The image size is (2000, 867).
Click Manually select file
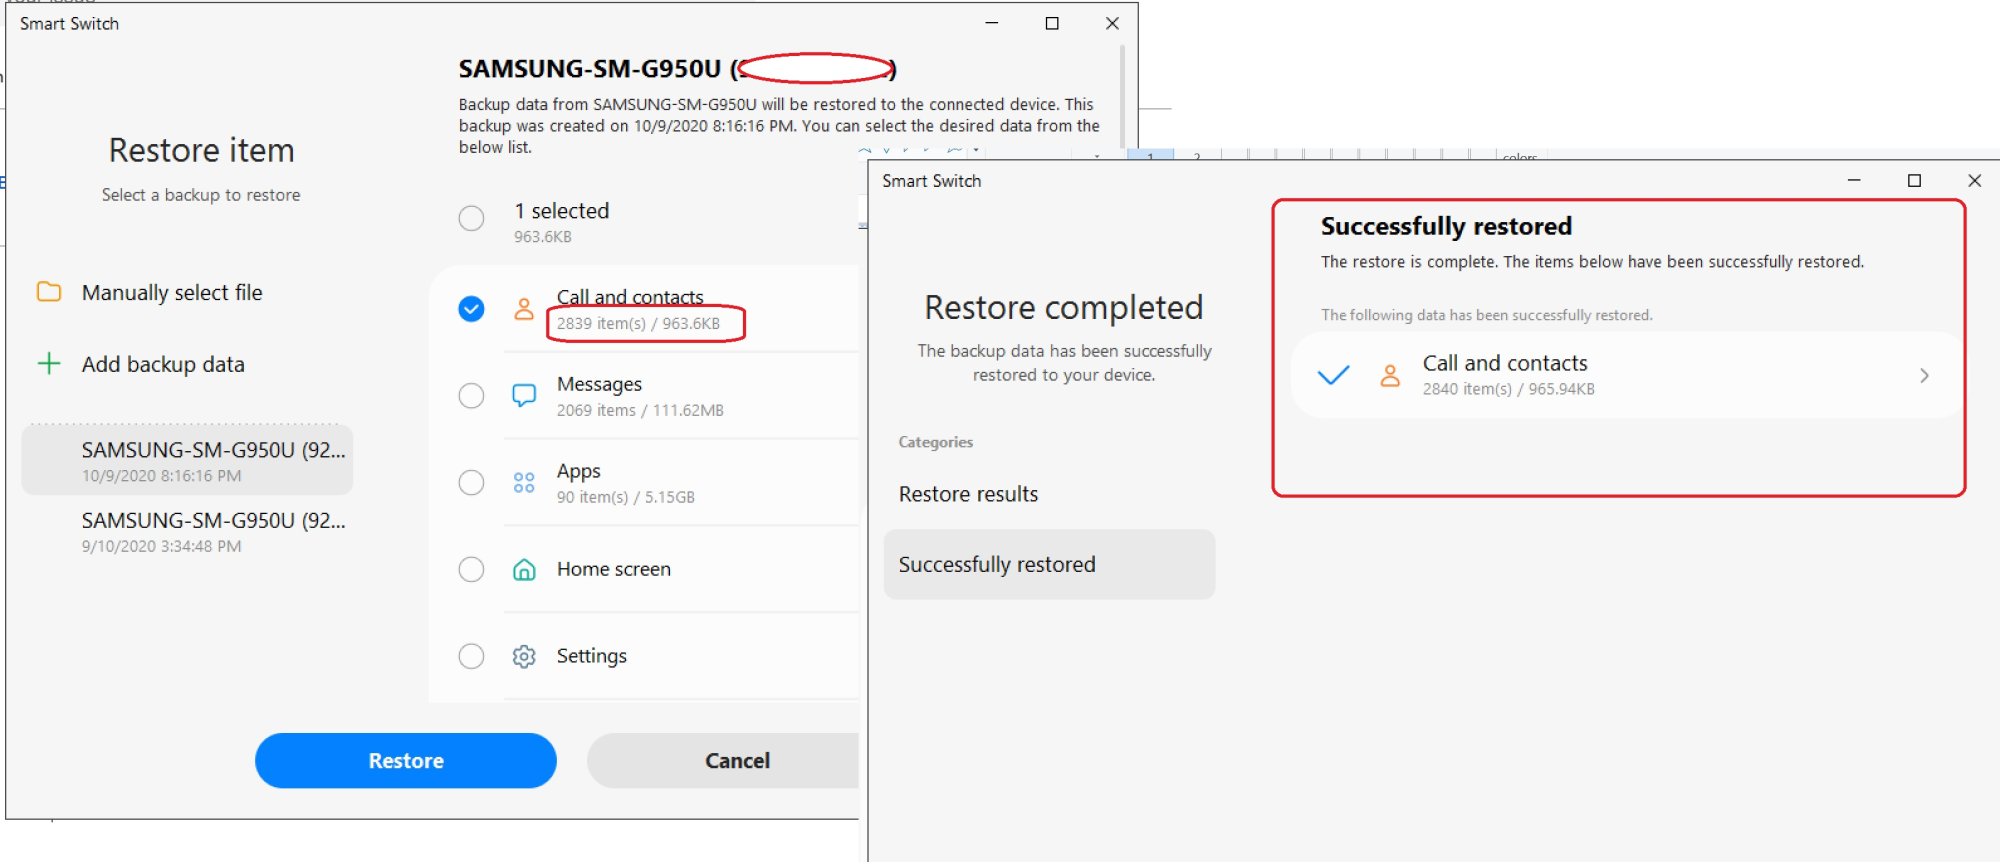[172, 293]
